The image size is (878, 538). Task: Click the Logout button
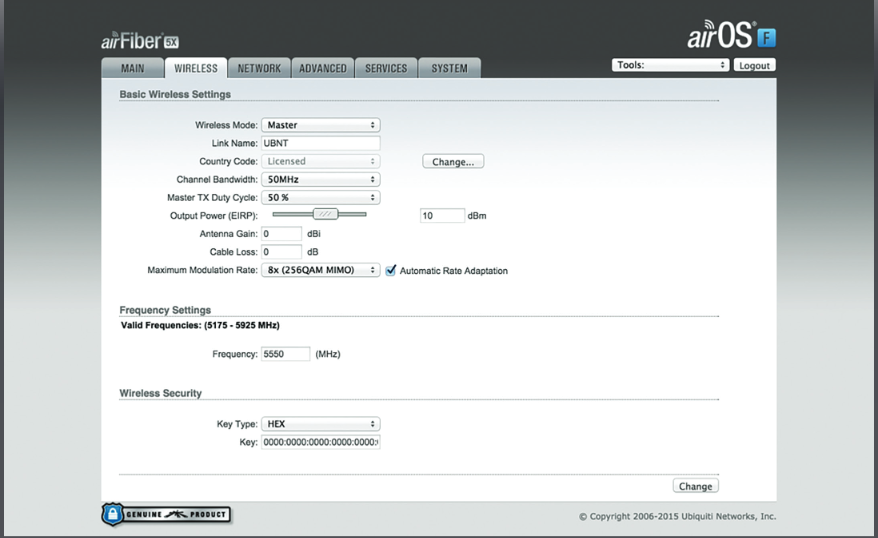tap(754, 66)
